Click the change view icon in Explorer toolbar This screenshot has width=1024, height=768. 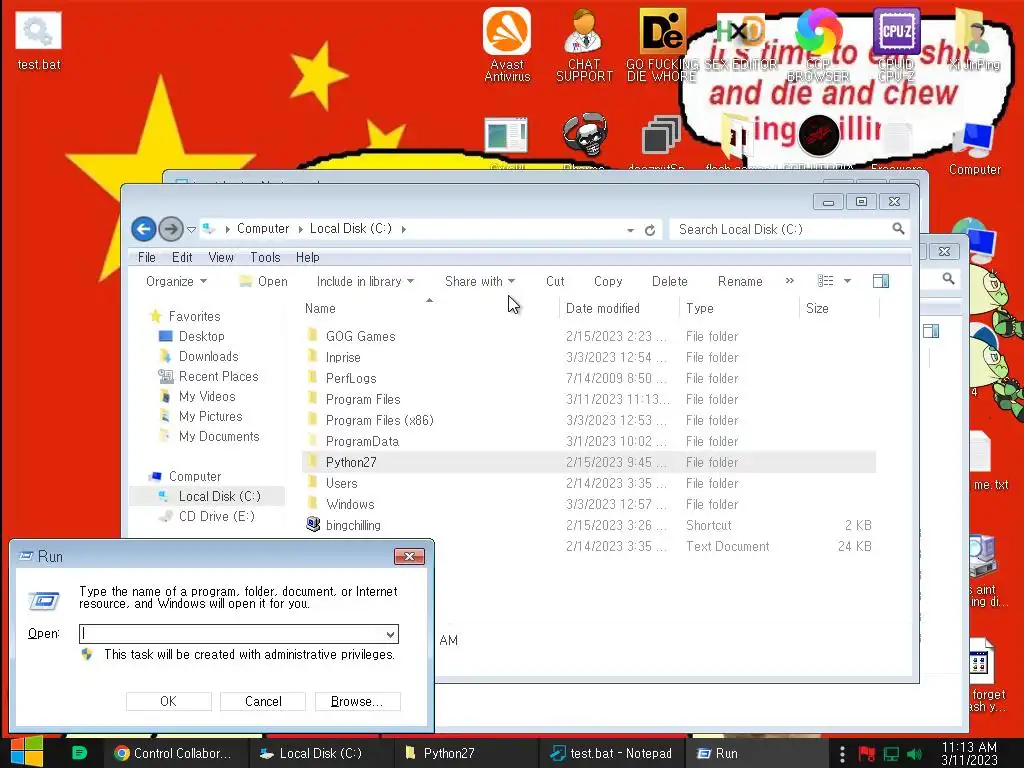coord(825,281)
